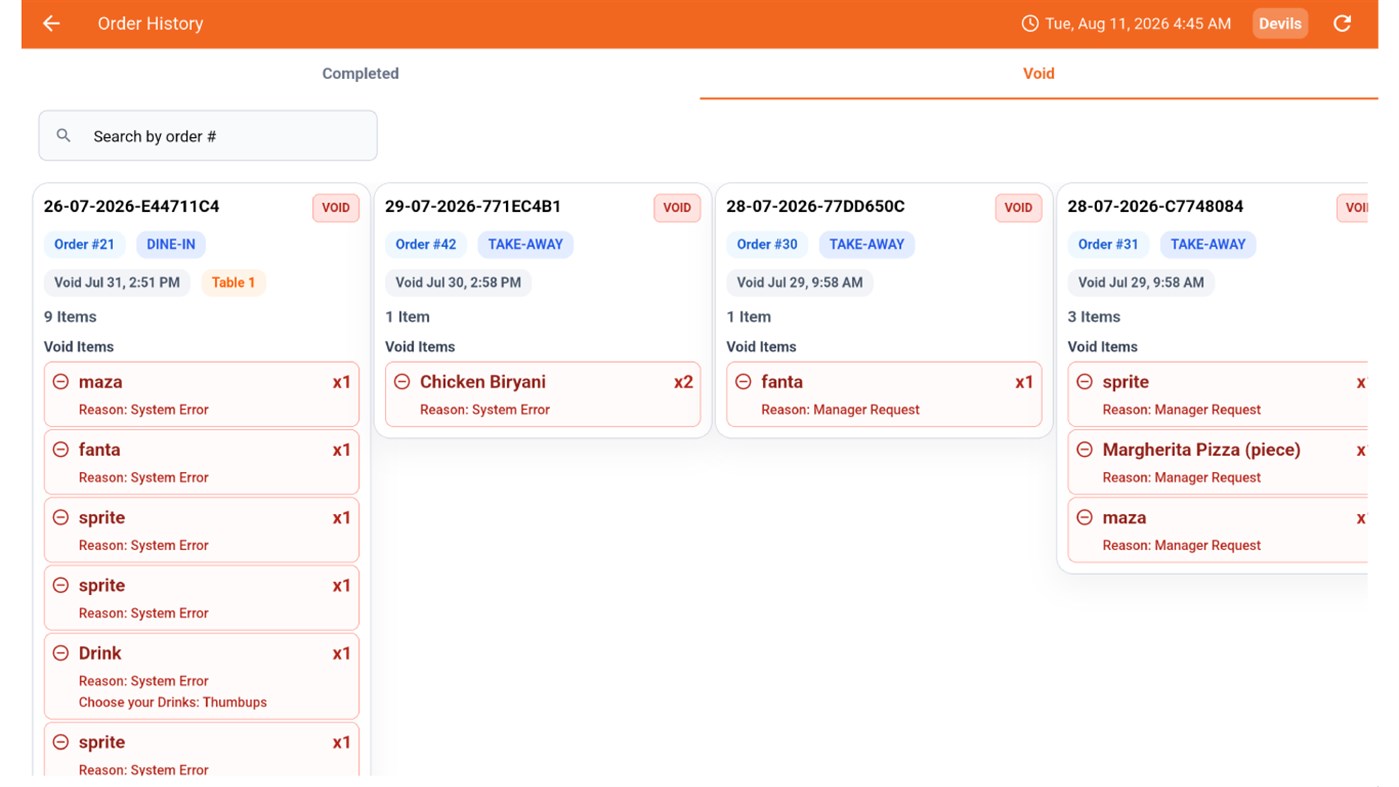Click the Table 1 chip
This screenshot has height=787, width=1399.
coord(233,282)
